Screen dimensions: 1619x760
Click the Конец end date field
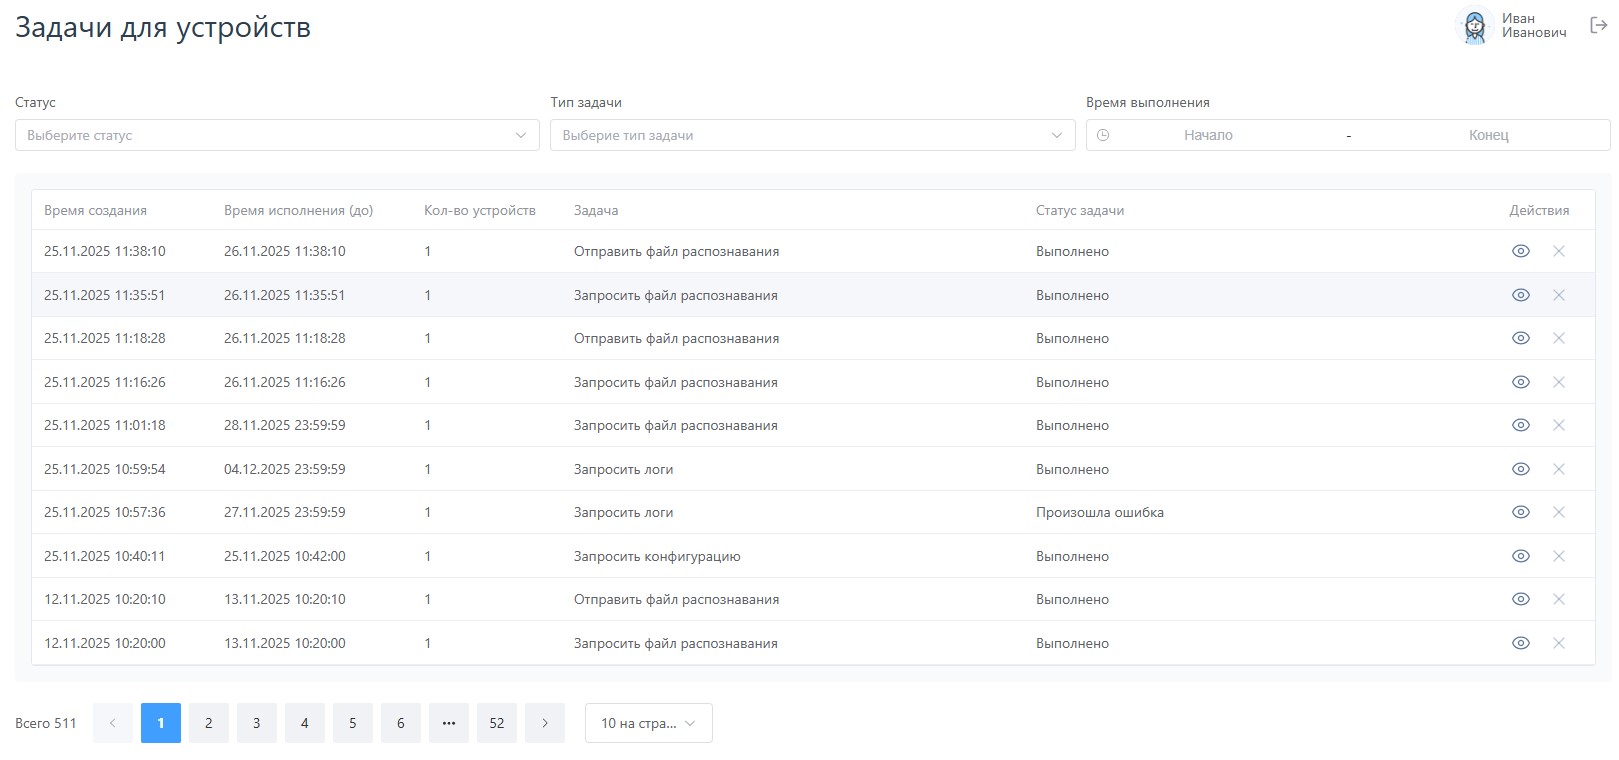tap(1488, 135)
